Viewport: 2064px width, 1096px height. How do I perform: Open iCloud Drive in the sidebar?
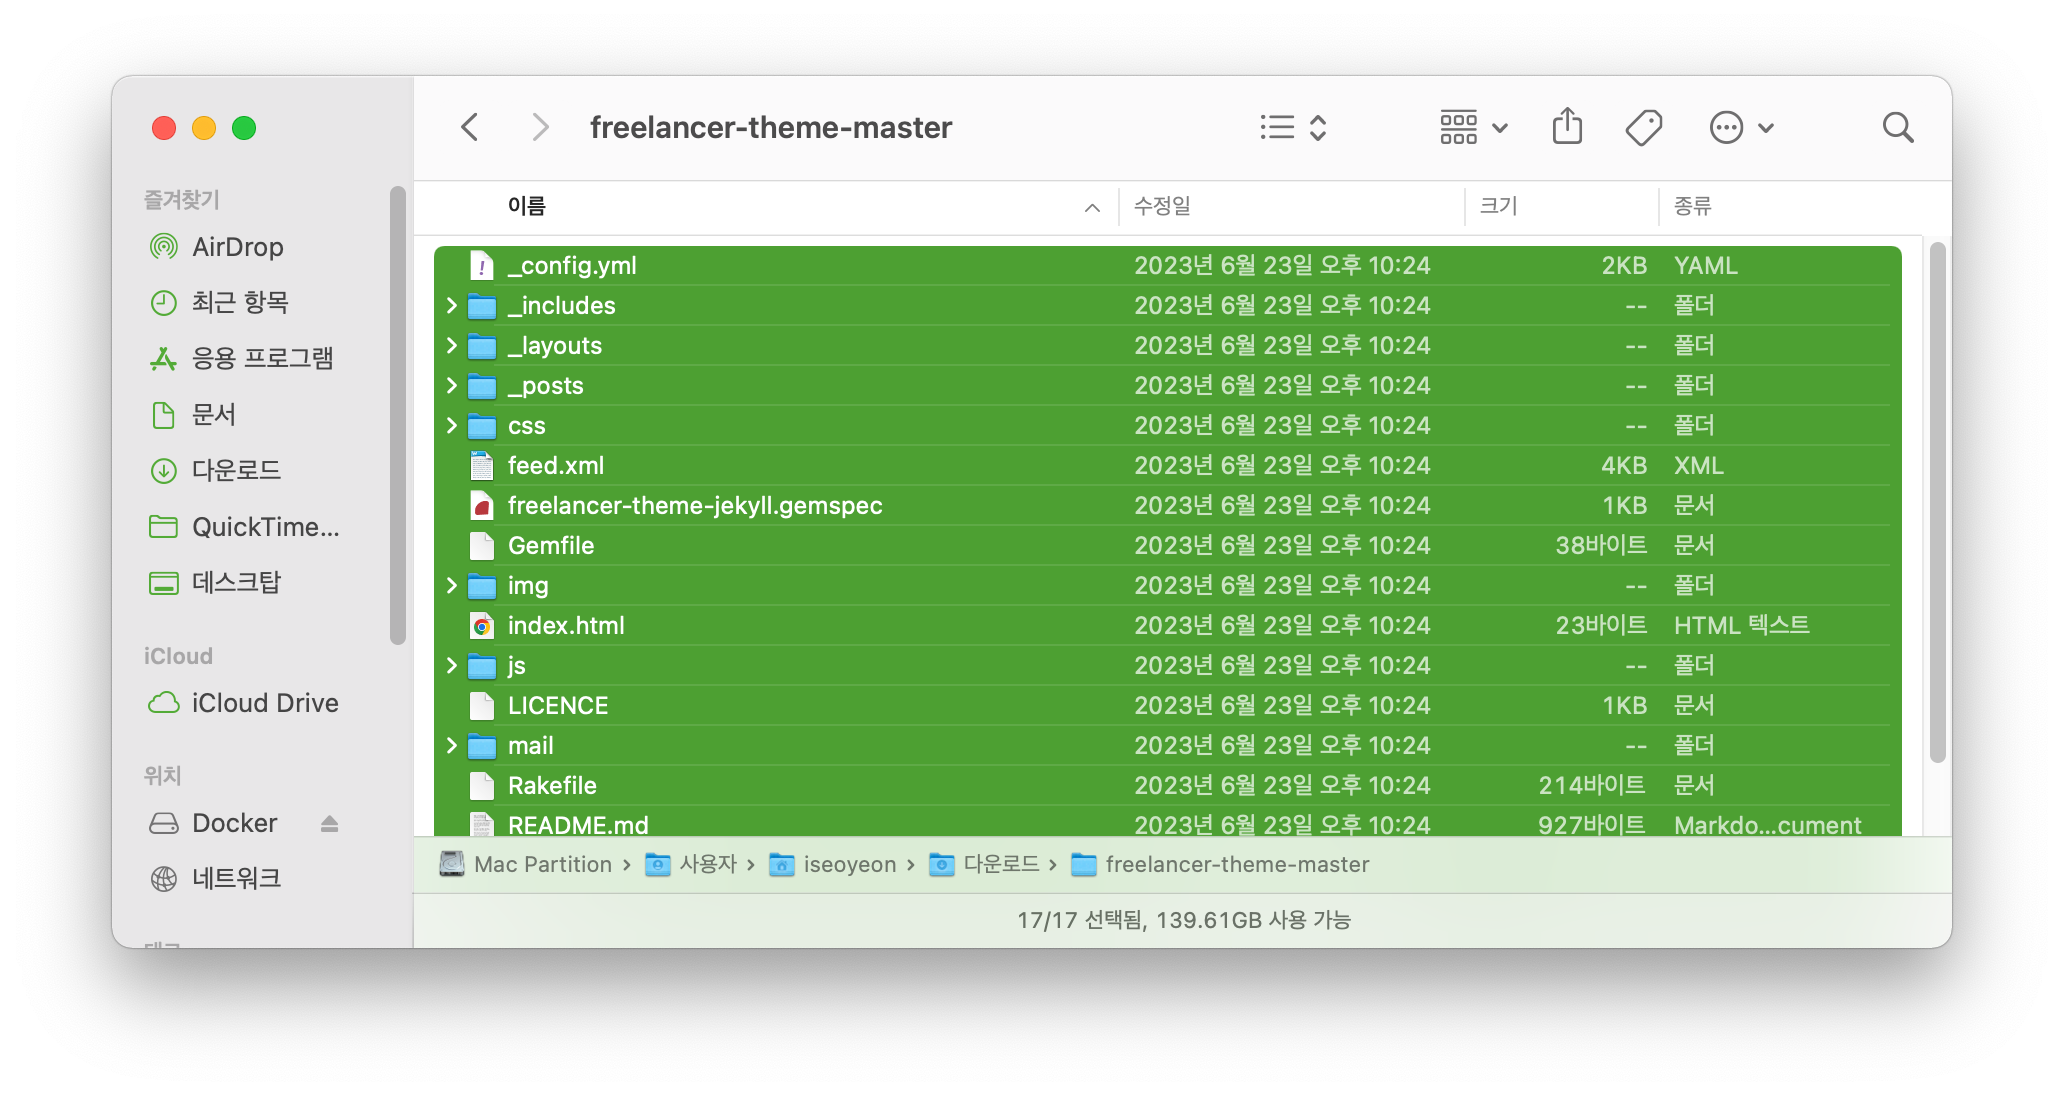(264, 703)
